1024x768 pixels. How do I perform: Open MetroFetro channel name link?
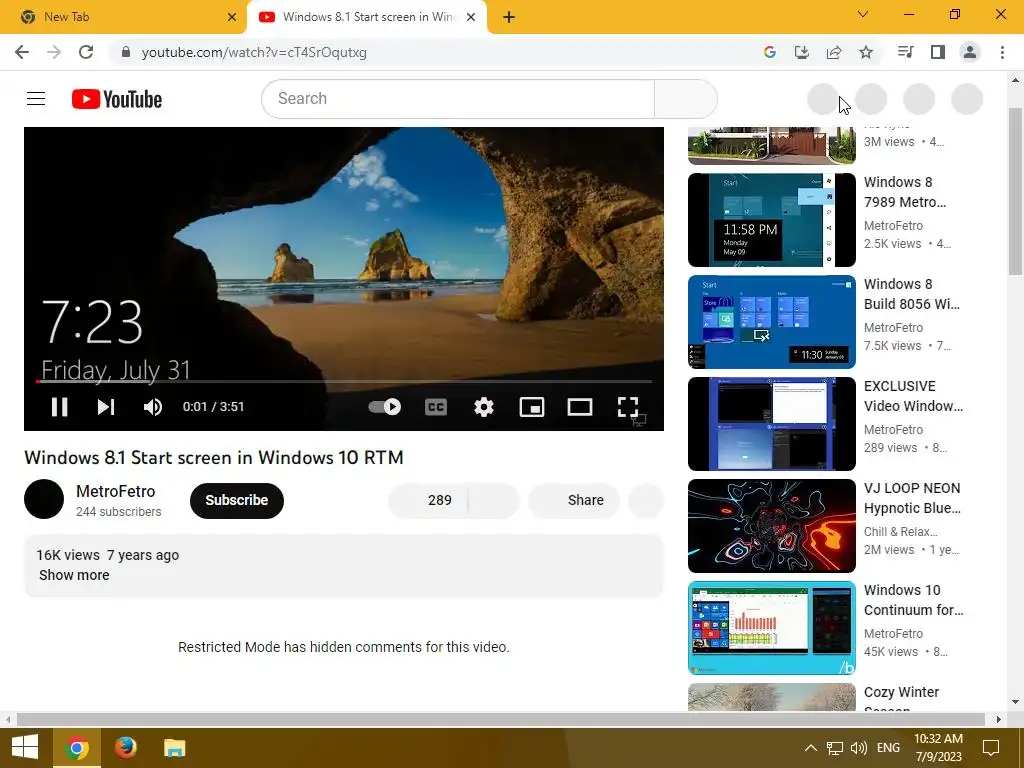point(116,491)
